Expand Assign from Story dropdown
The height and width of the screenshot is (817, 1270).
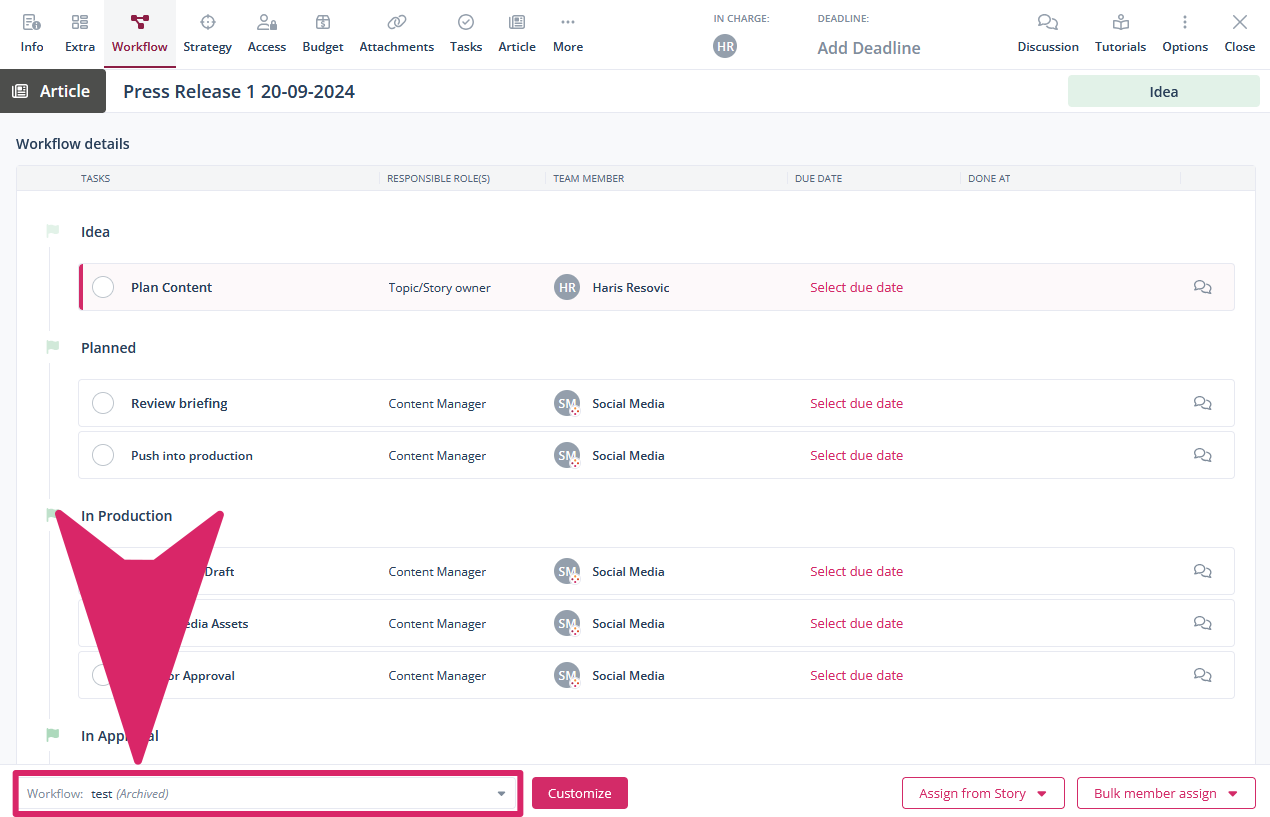tap(983, 793)
